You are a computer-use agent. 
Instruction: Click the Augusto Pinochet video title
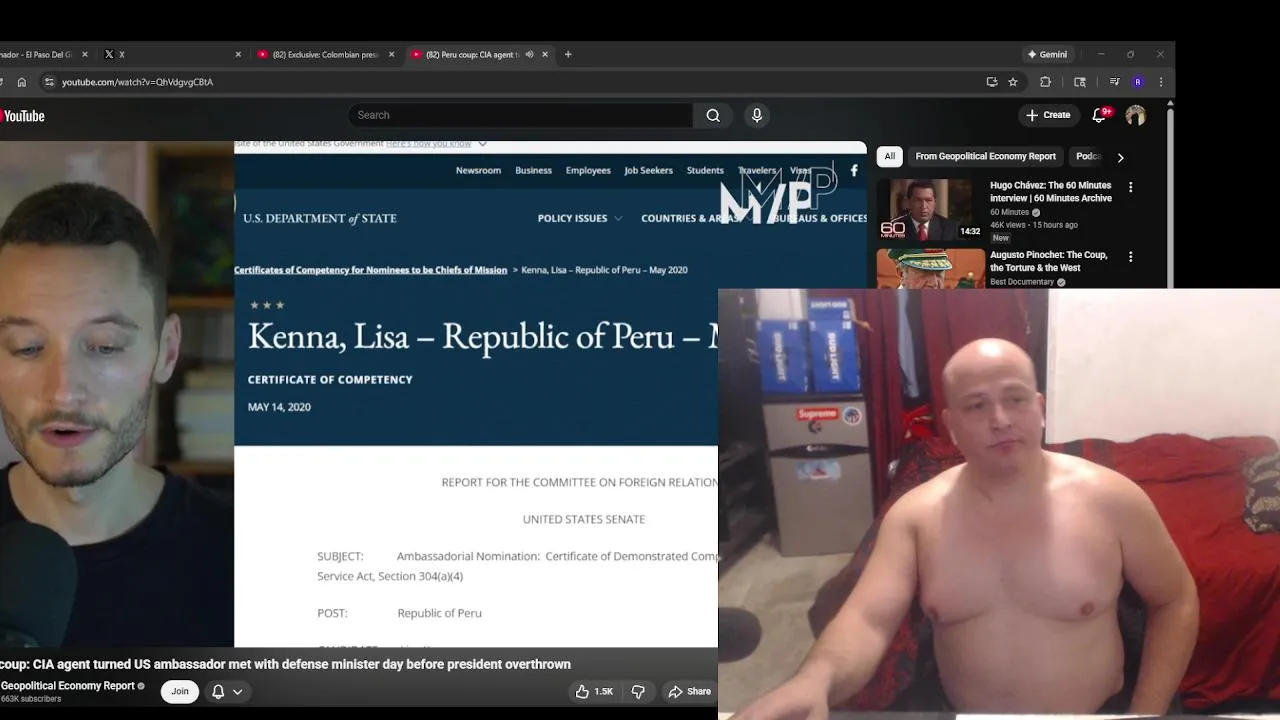[x=1049, y=261]
